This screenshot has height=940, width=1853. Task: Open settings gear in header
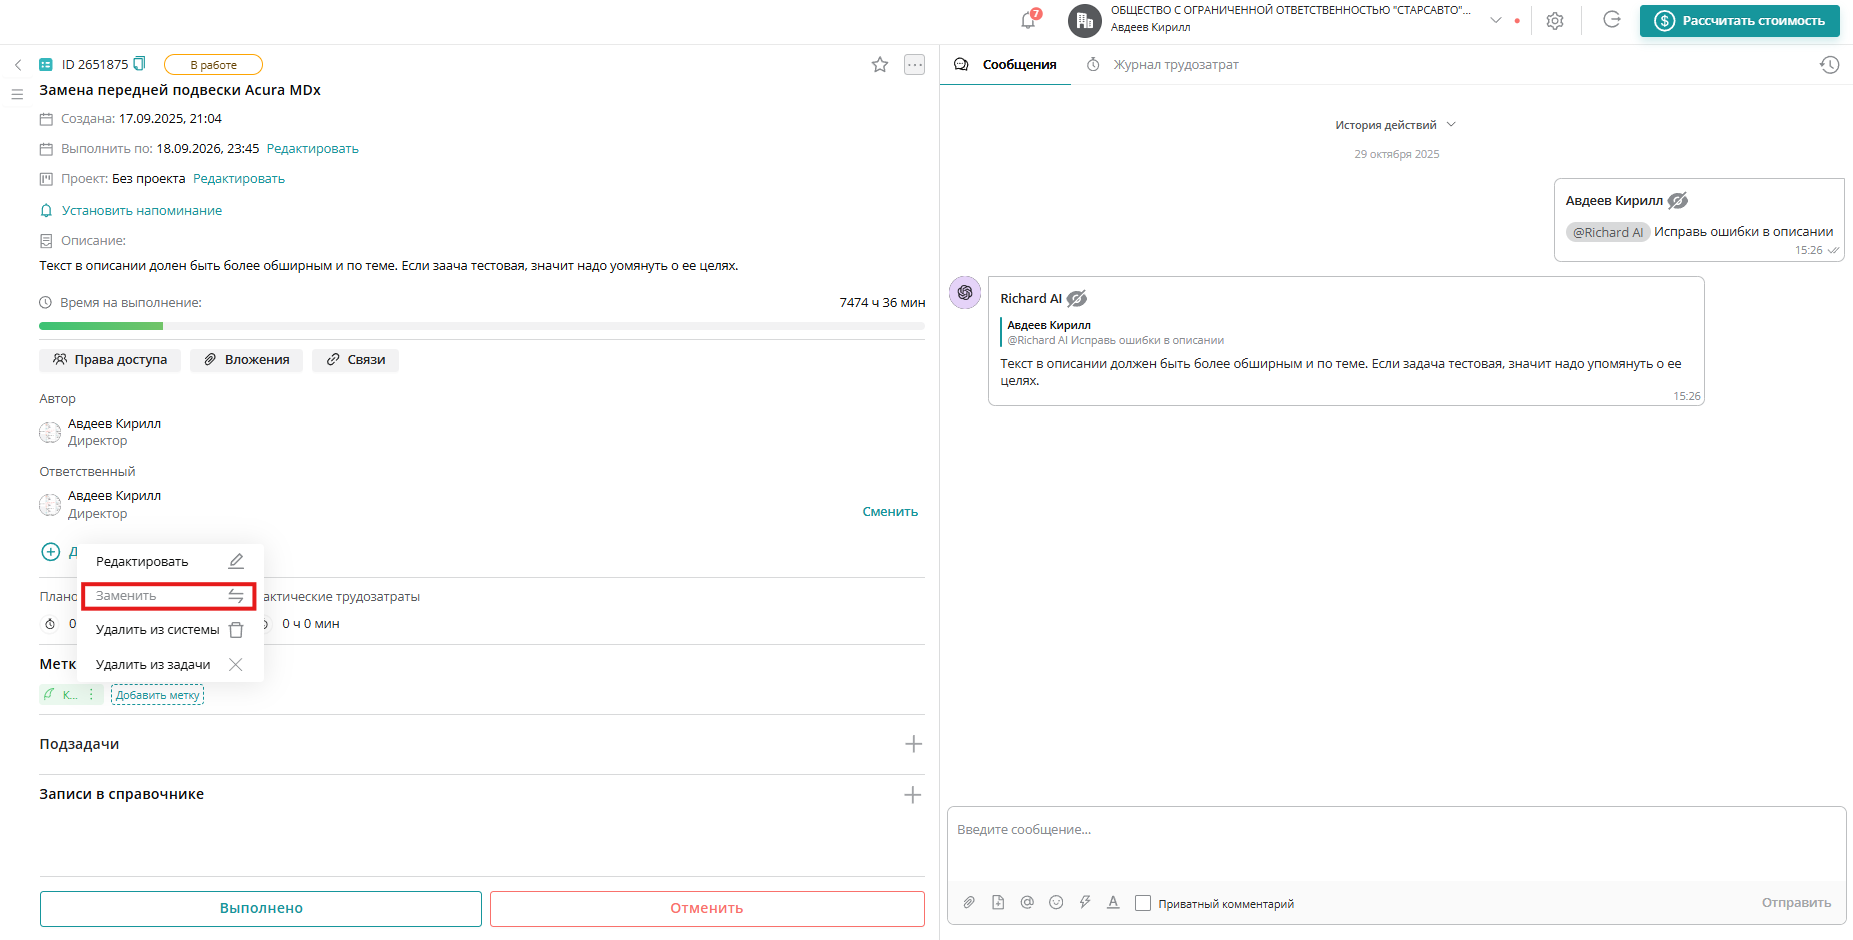tap(1555, 21)
